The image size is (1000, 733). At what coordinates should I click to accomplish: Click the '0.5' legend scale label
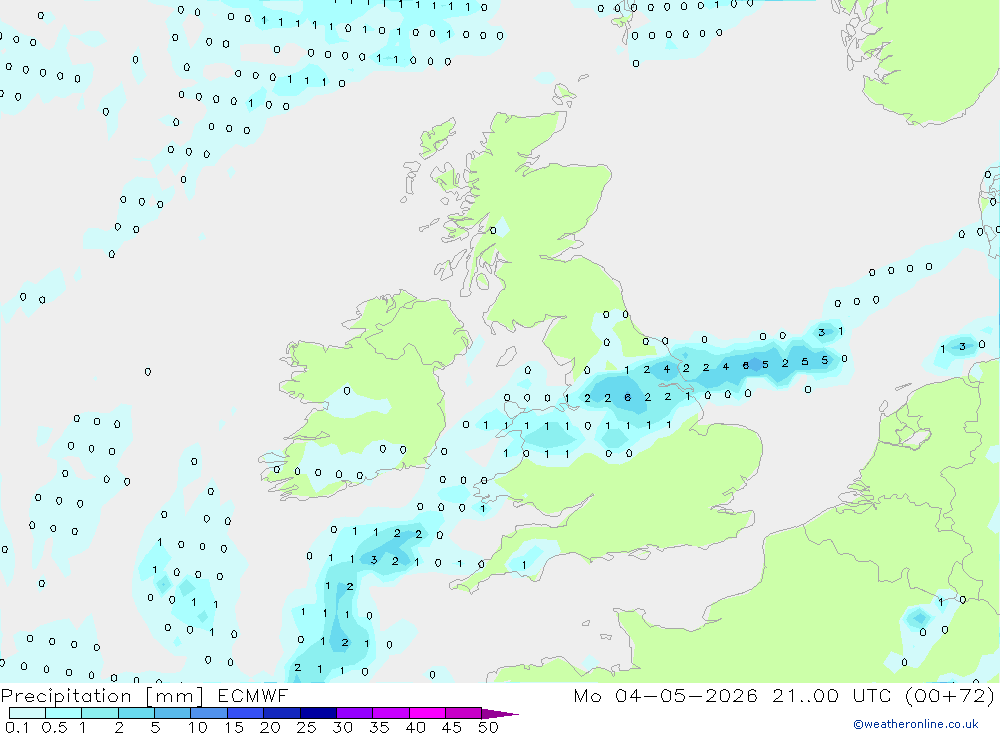[54, 727]
